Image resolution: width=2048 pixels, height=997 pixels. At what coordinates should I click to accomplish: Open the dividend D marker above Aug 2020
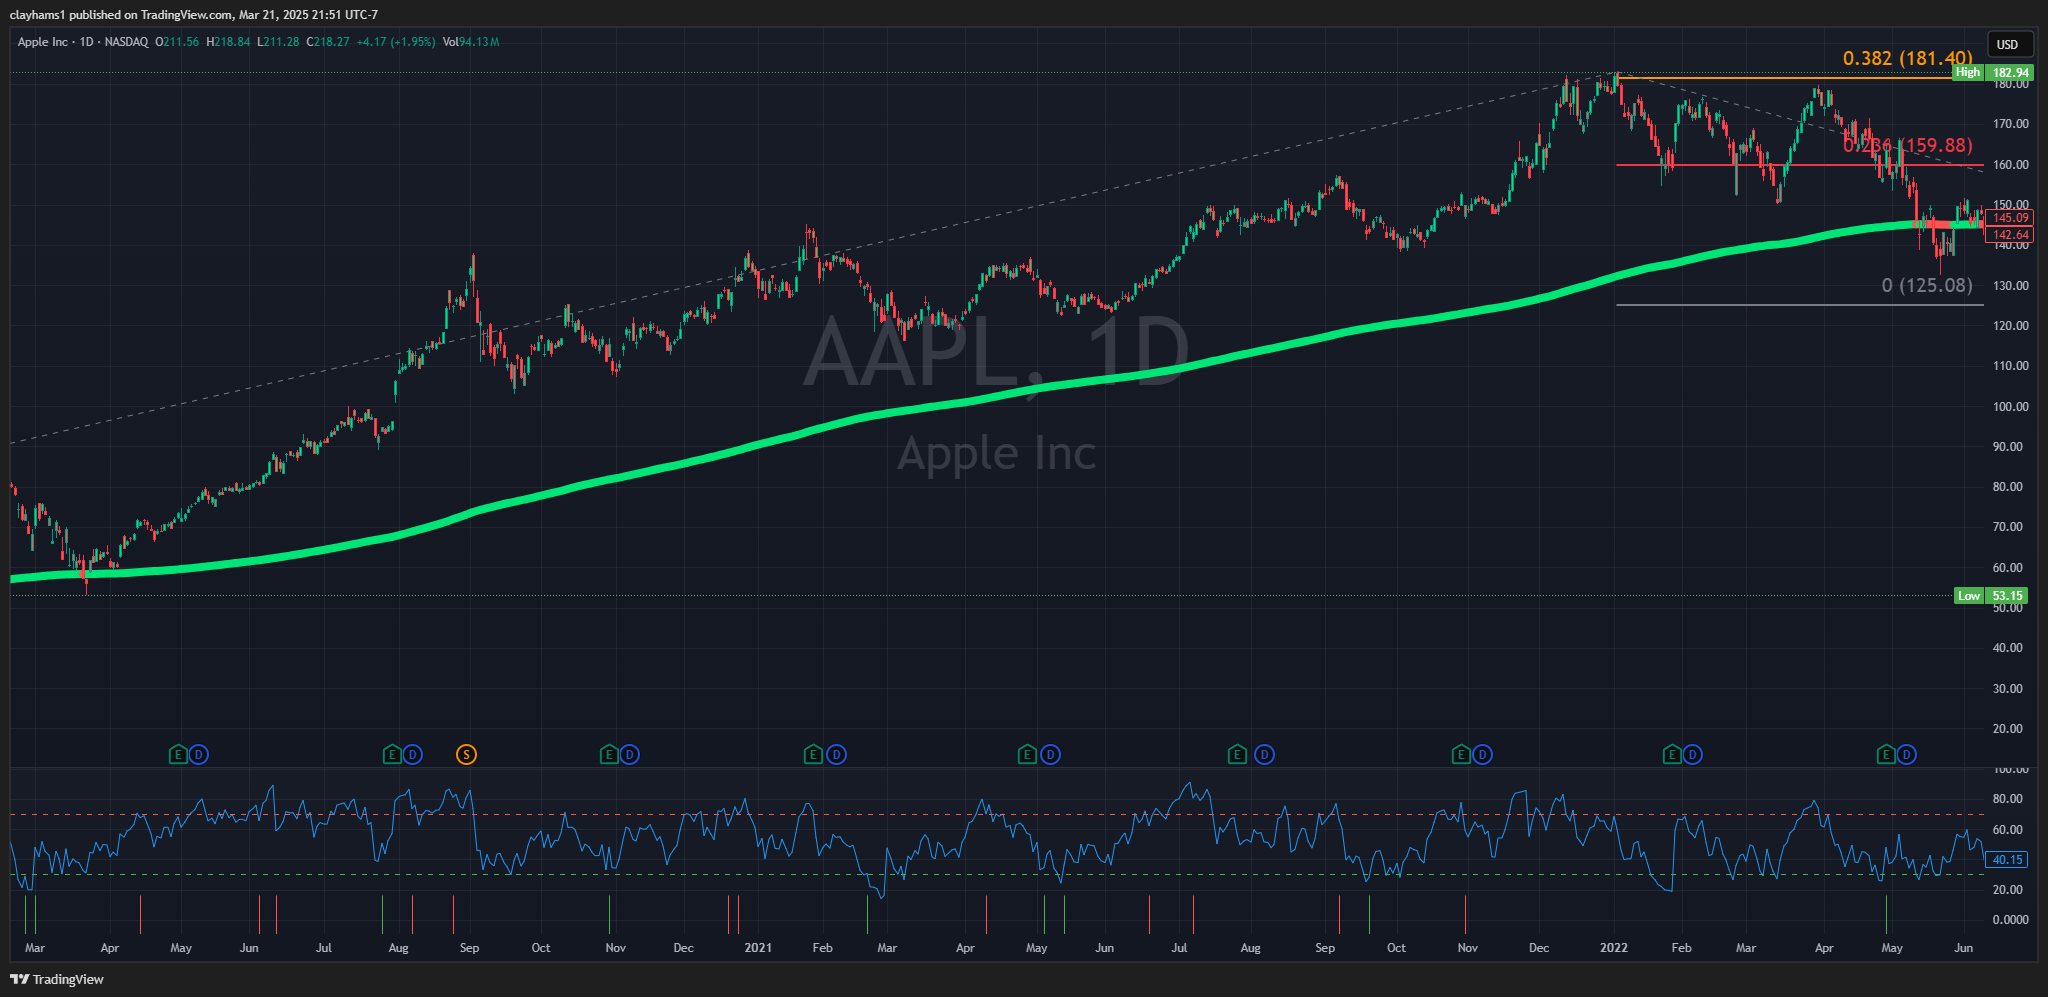pyautogui.click(x=413, y=754)
